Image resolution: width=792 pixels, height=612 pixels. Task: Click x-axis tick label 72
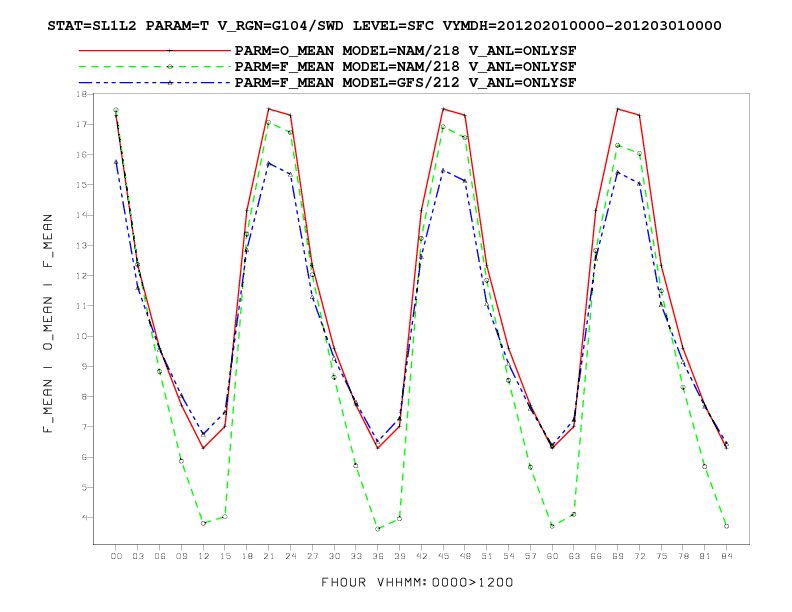pos(639,556)
